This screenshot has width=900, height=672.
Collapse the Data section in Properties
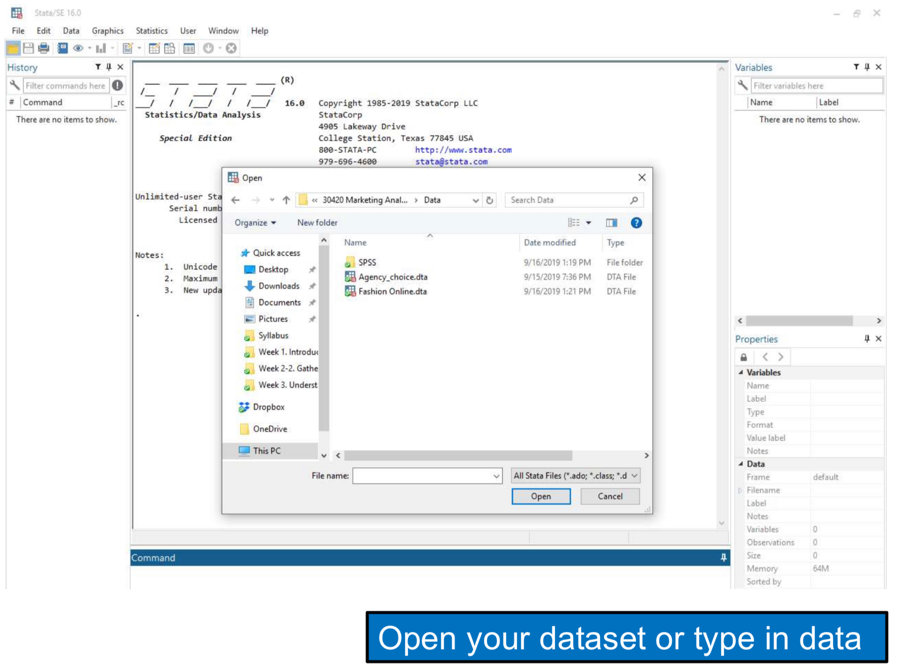click(741, 464)
